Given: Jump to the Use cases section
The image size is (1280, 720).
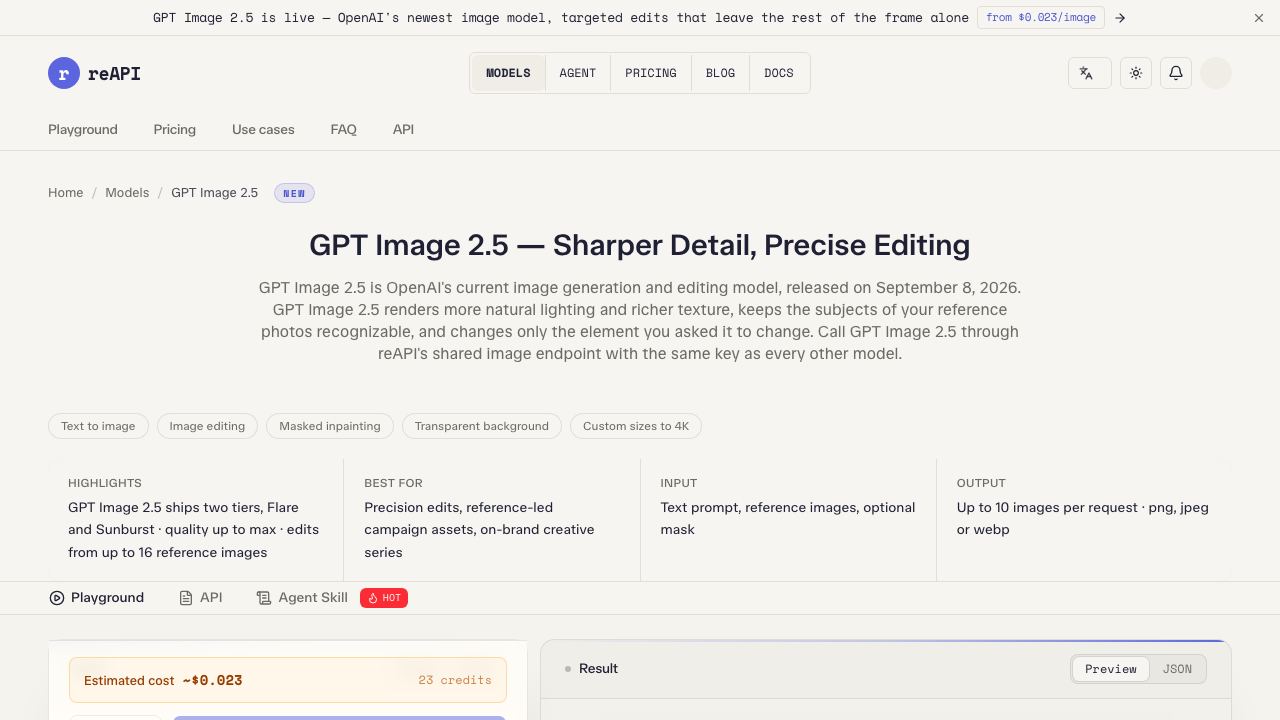Looking at the screenshot, I should (x=263, y=129).
